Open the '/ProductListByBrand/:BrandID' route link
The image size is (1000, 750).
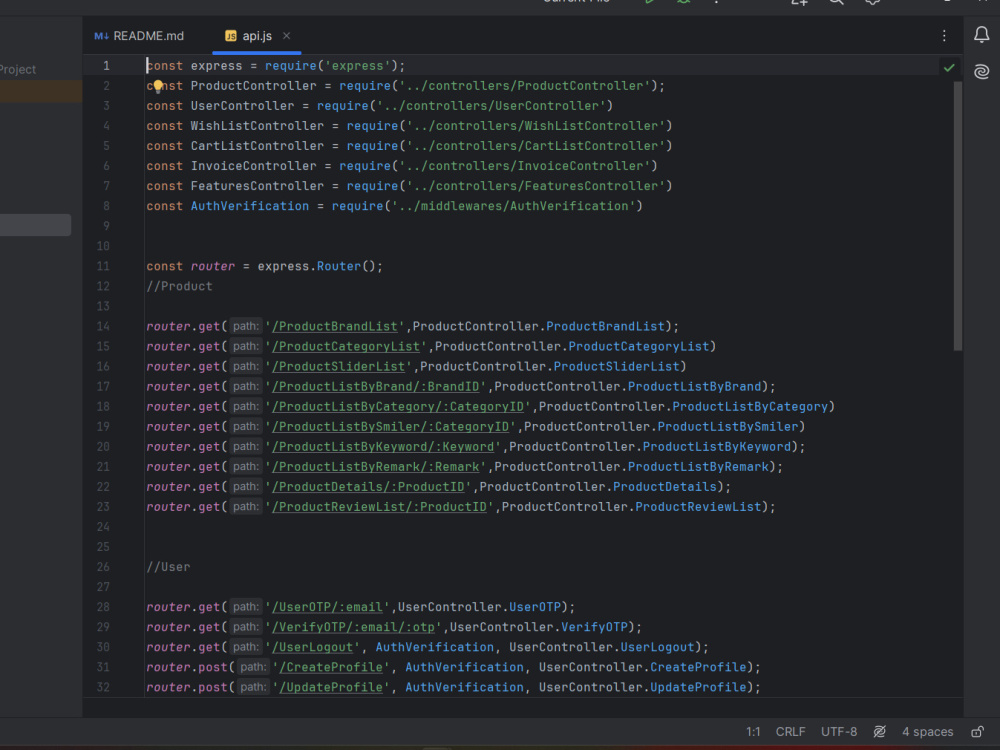pos(378,386)
